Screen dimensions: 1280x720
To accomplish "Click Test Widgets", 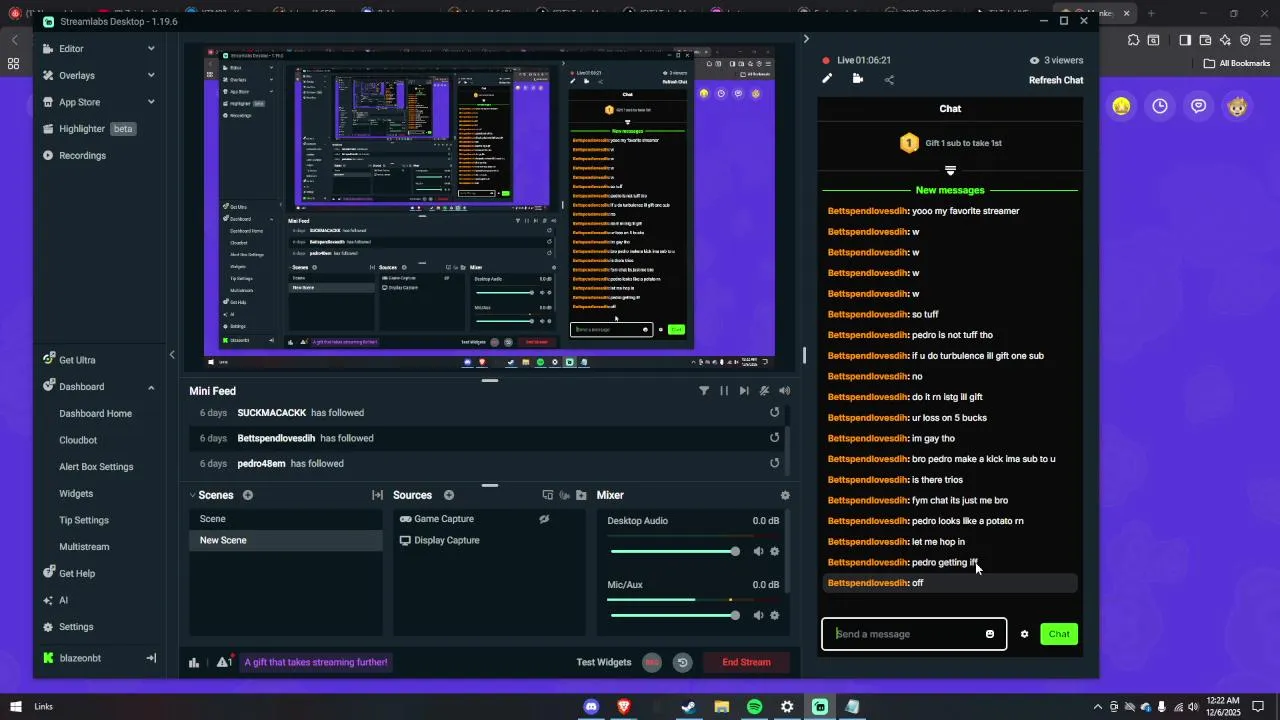I will tap(604, 662).
